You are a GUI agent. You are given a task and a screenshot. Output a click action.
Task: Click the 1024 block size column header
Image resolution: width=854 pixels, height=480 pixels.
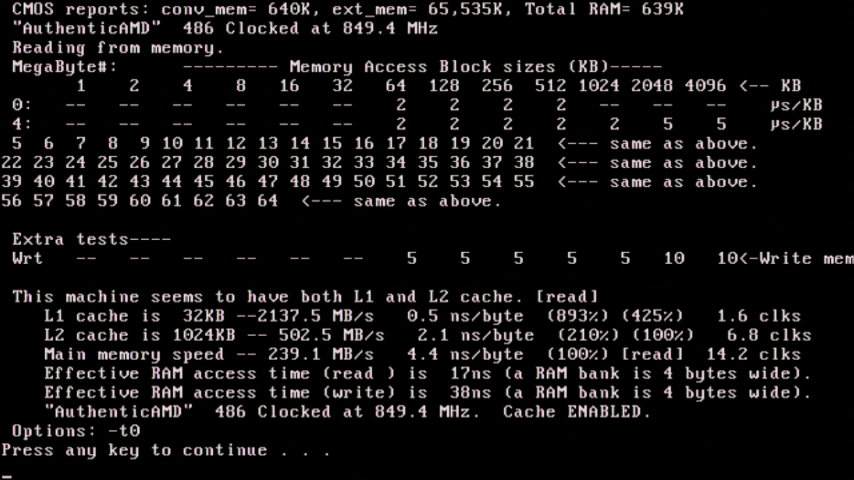coord(599,86)
